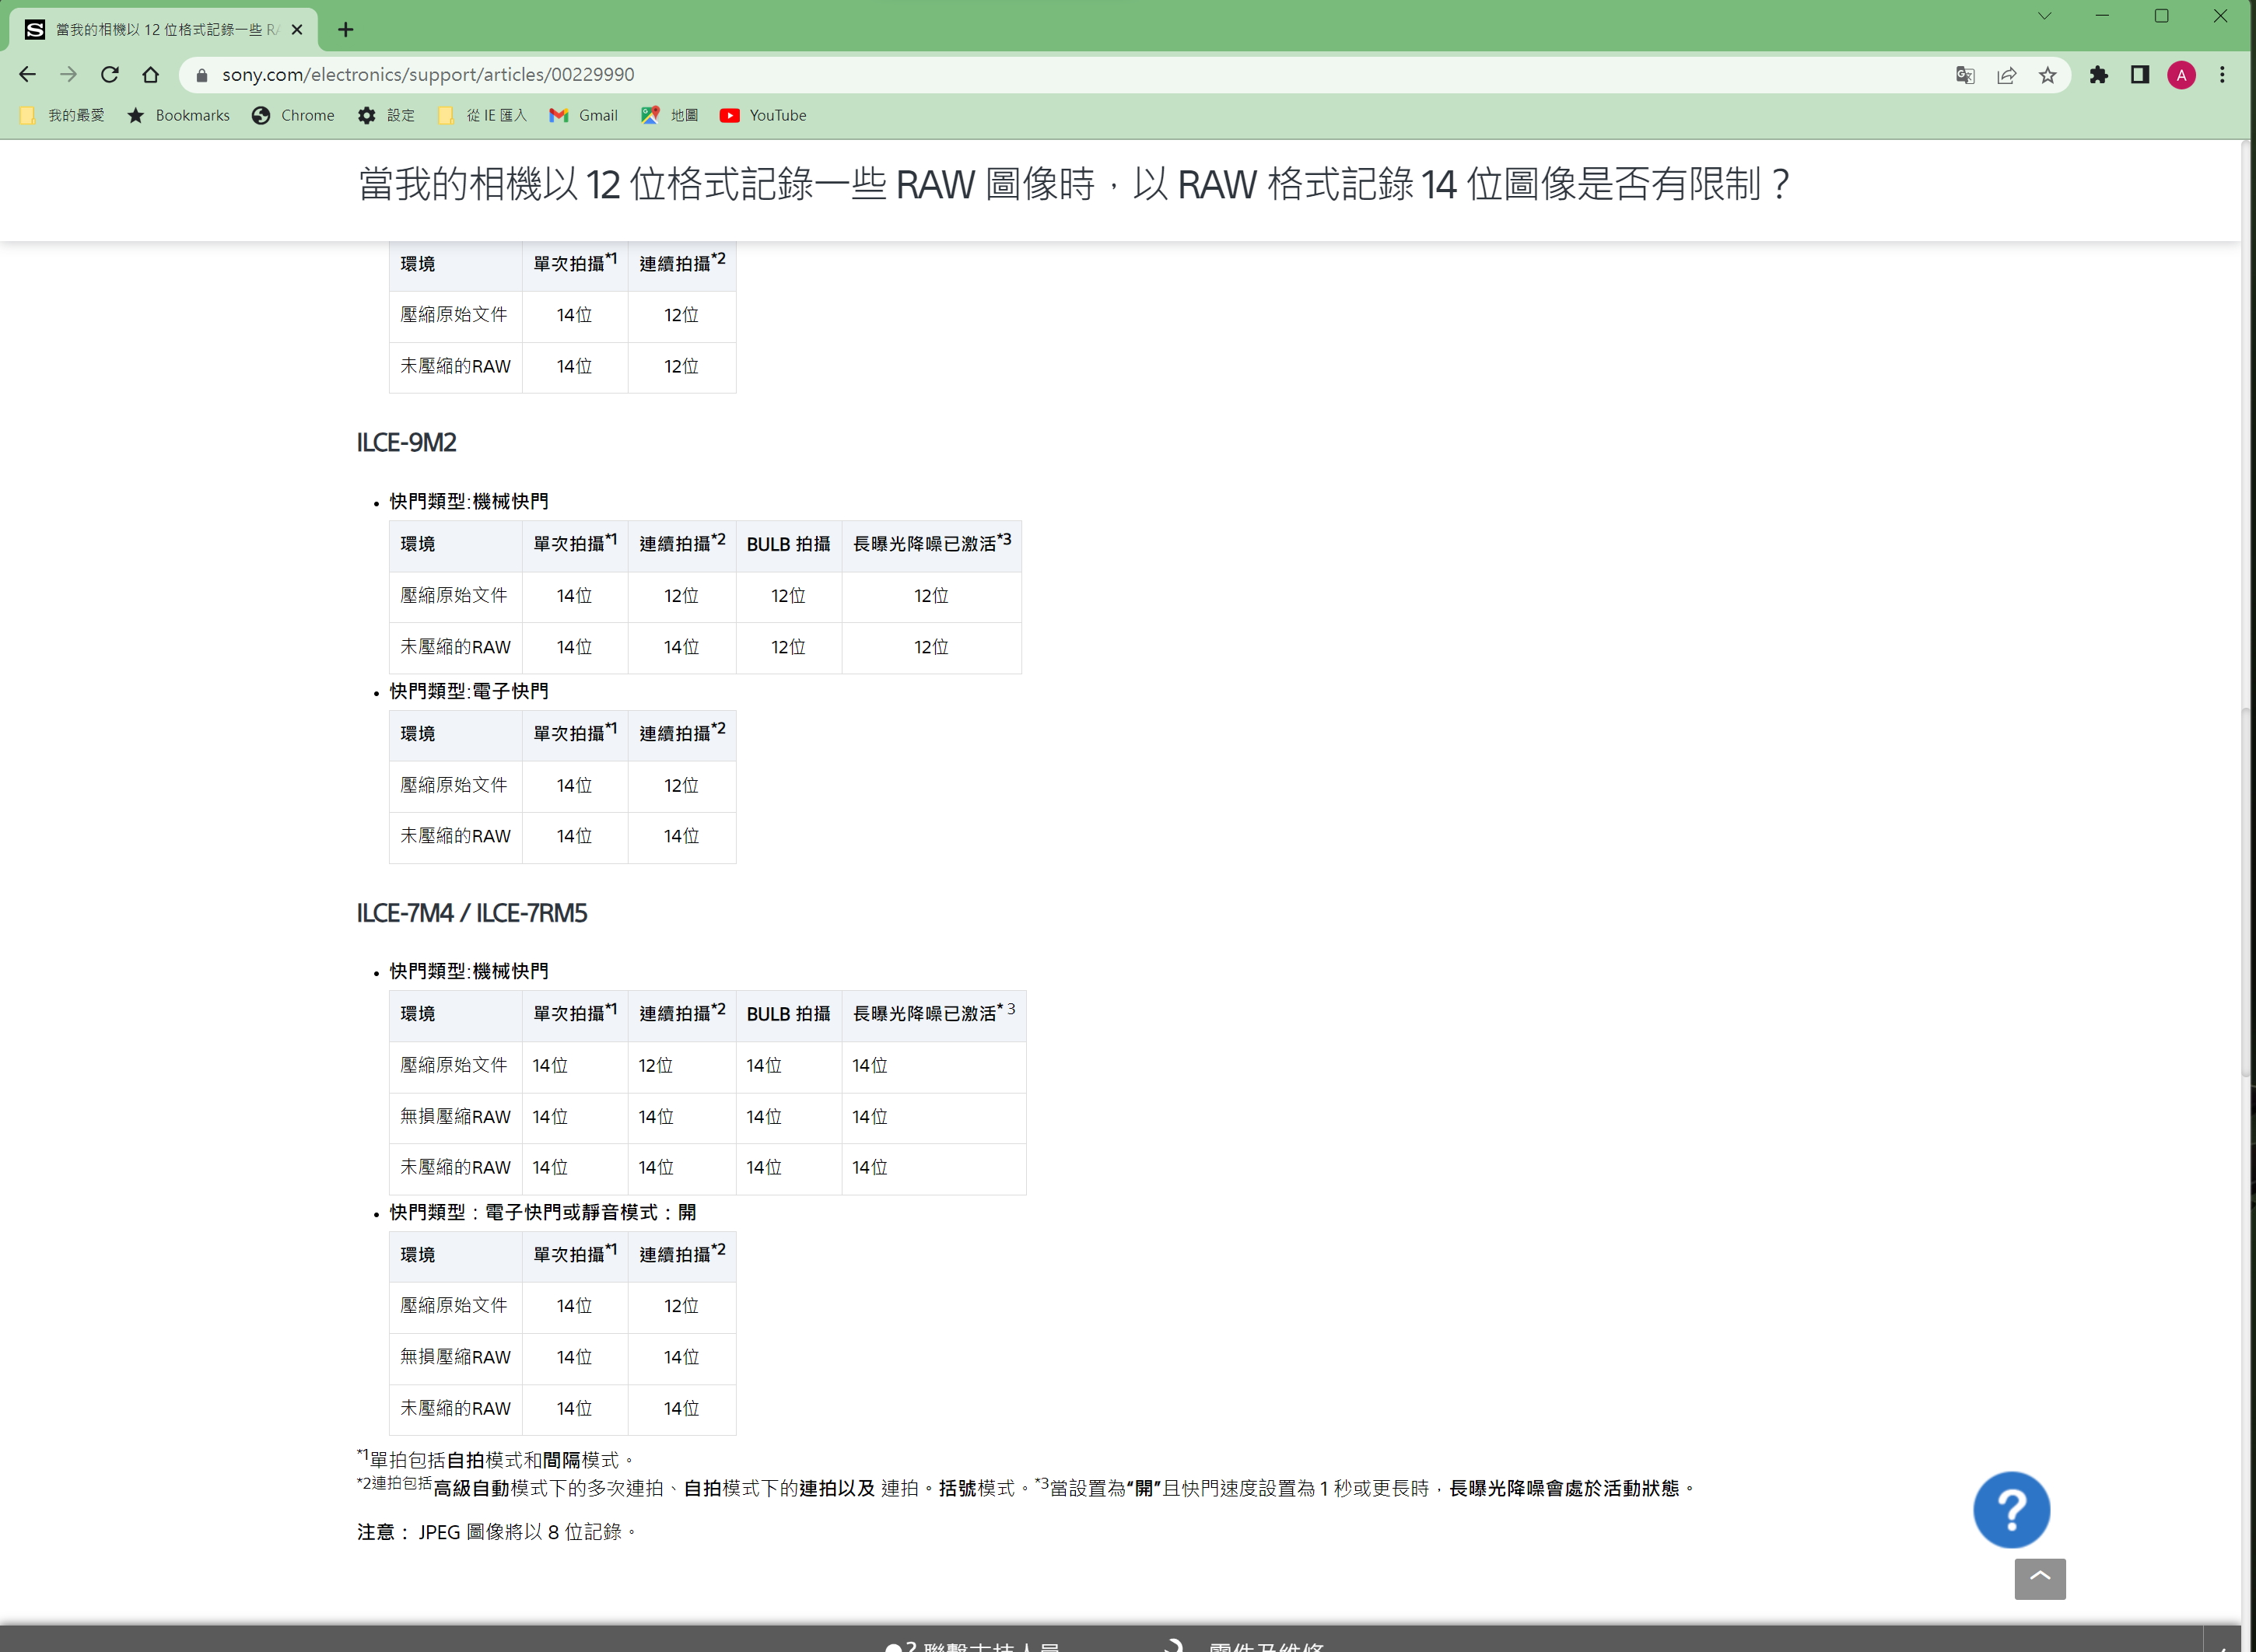Translate this page with the translate icon
The height and width of the screenshot is (1652, 2256).
[x=1965, y=75]
